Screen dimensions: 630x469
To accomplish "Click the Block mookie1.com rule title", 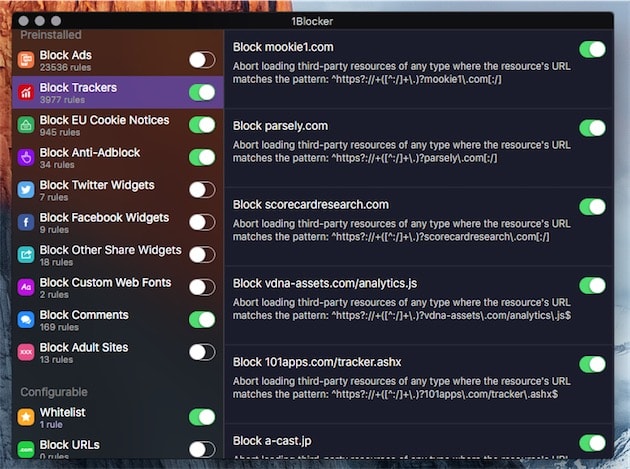I will (283, 47).
